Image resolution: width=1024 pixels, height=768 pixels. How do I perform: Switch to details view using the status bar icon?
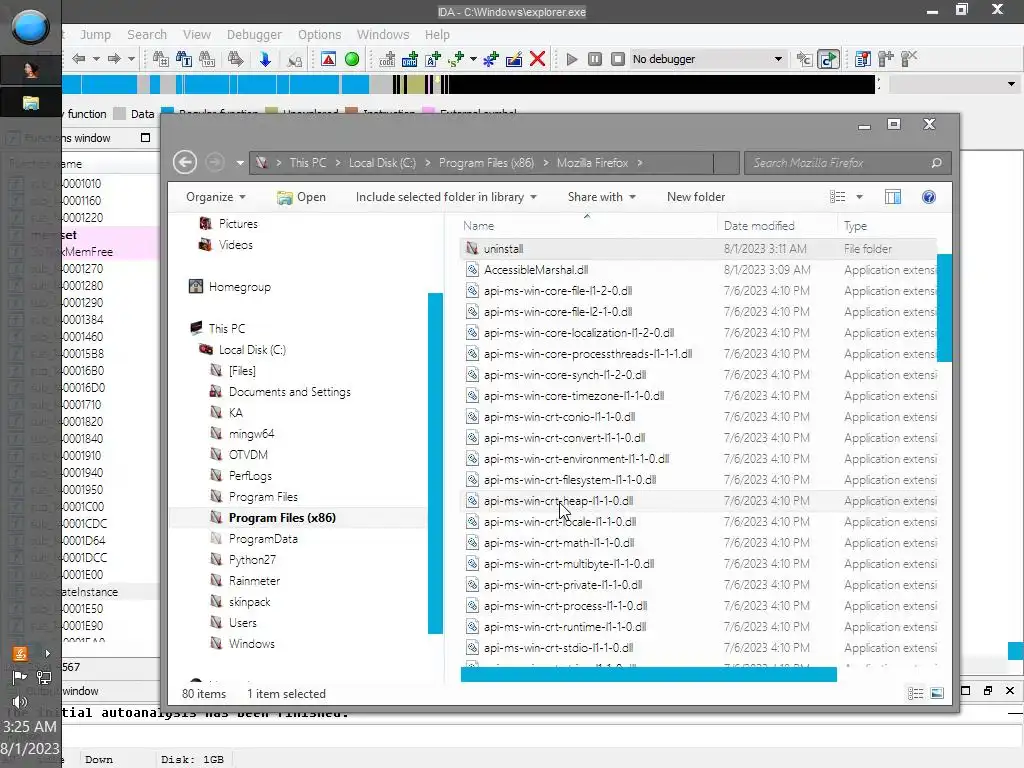click(x=916, y=694)
